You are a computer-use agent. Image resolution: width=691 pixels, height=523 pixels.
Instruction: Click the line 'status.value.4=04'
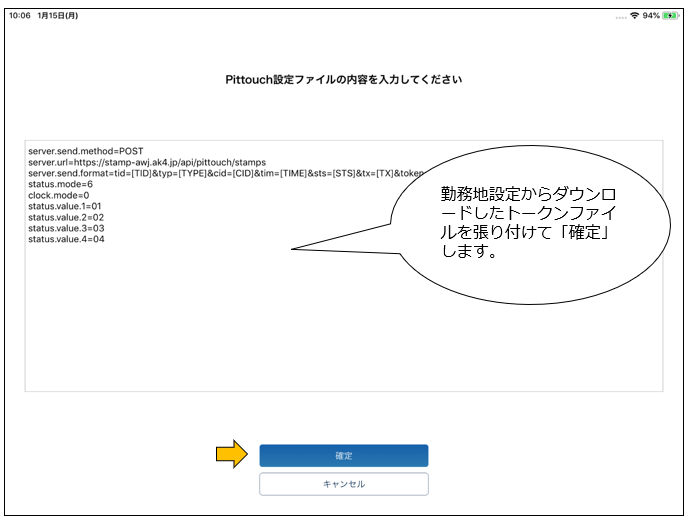tap(66, 239)
